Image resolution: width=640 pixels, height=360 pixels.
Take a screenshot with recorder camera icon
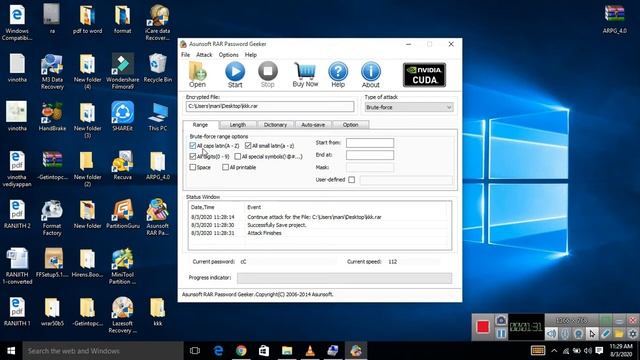(501, 320)
